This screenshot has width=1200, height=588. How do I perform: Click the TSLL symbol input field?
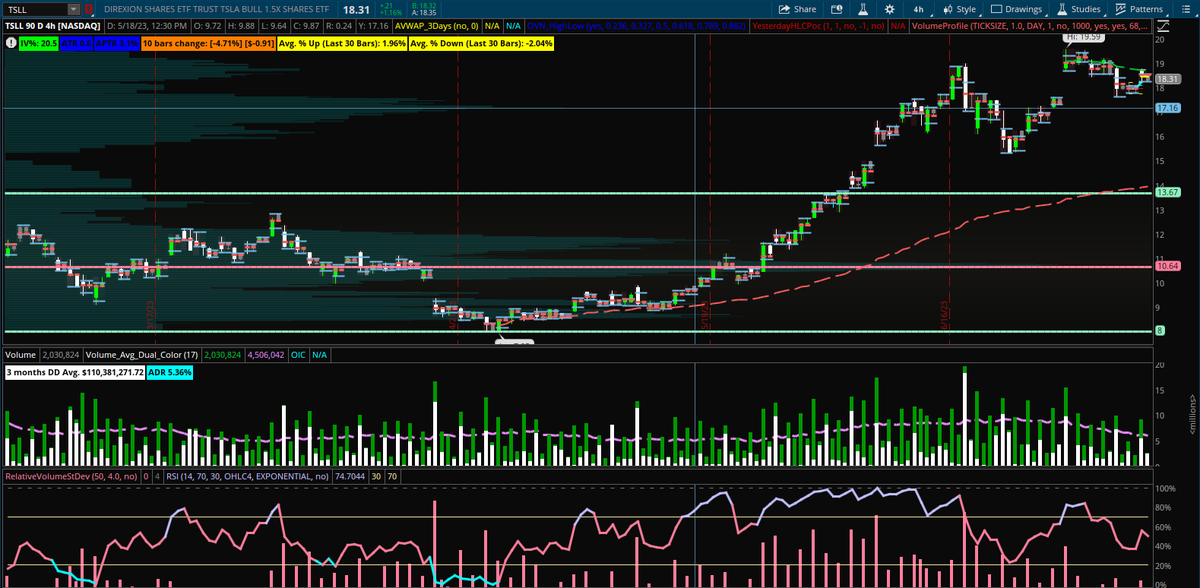pyautogui.click(x=35, y=8)
